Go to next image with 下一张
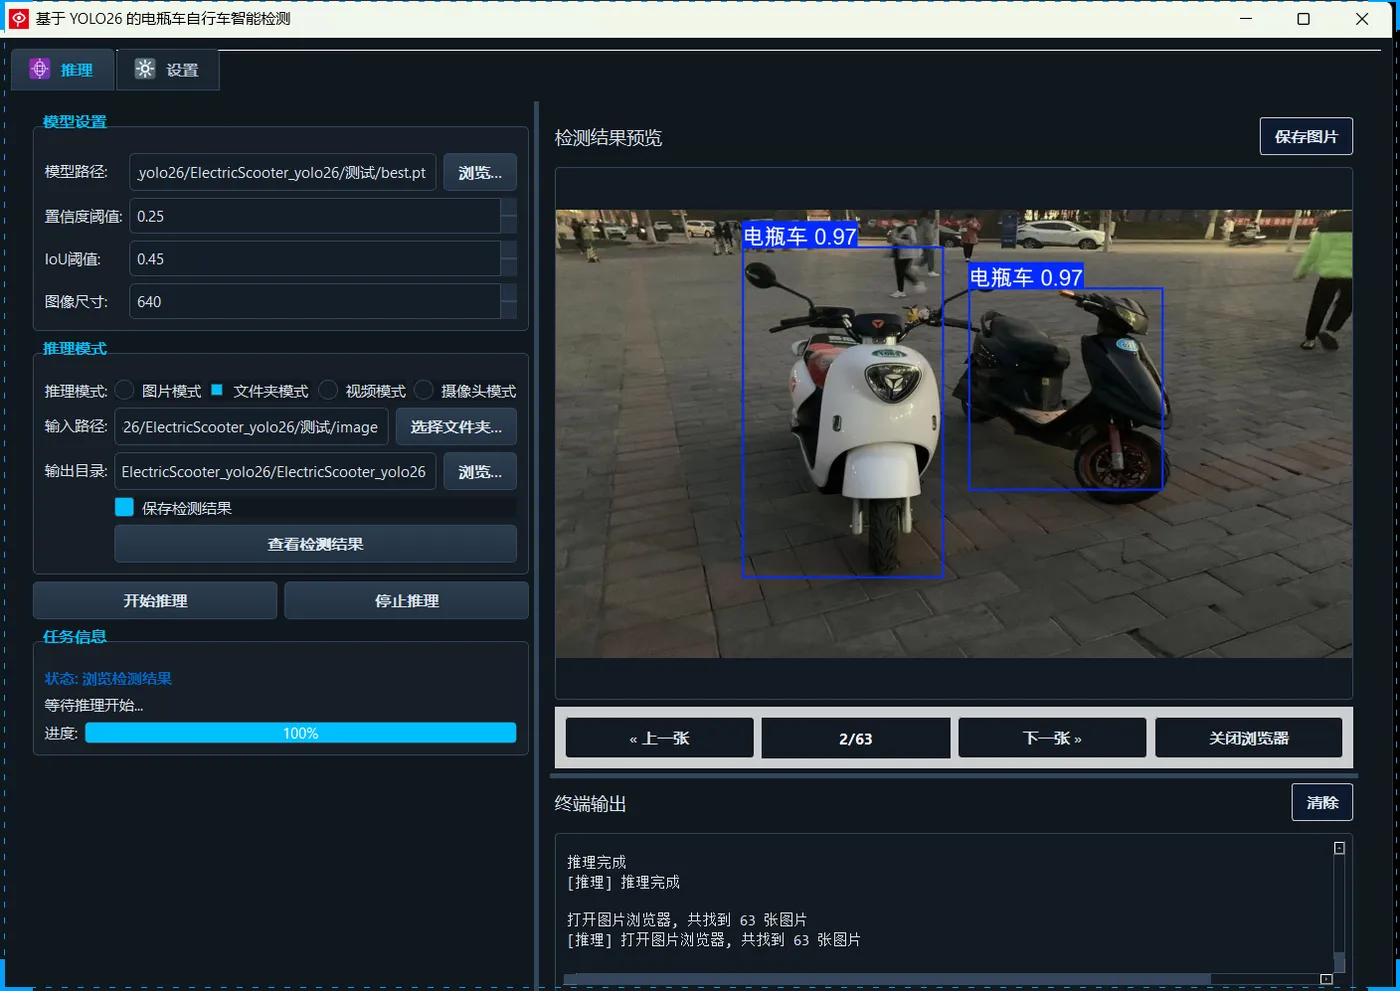The image size is (1400, 991). [x=1052, y=738]
